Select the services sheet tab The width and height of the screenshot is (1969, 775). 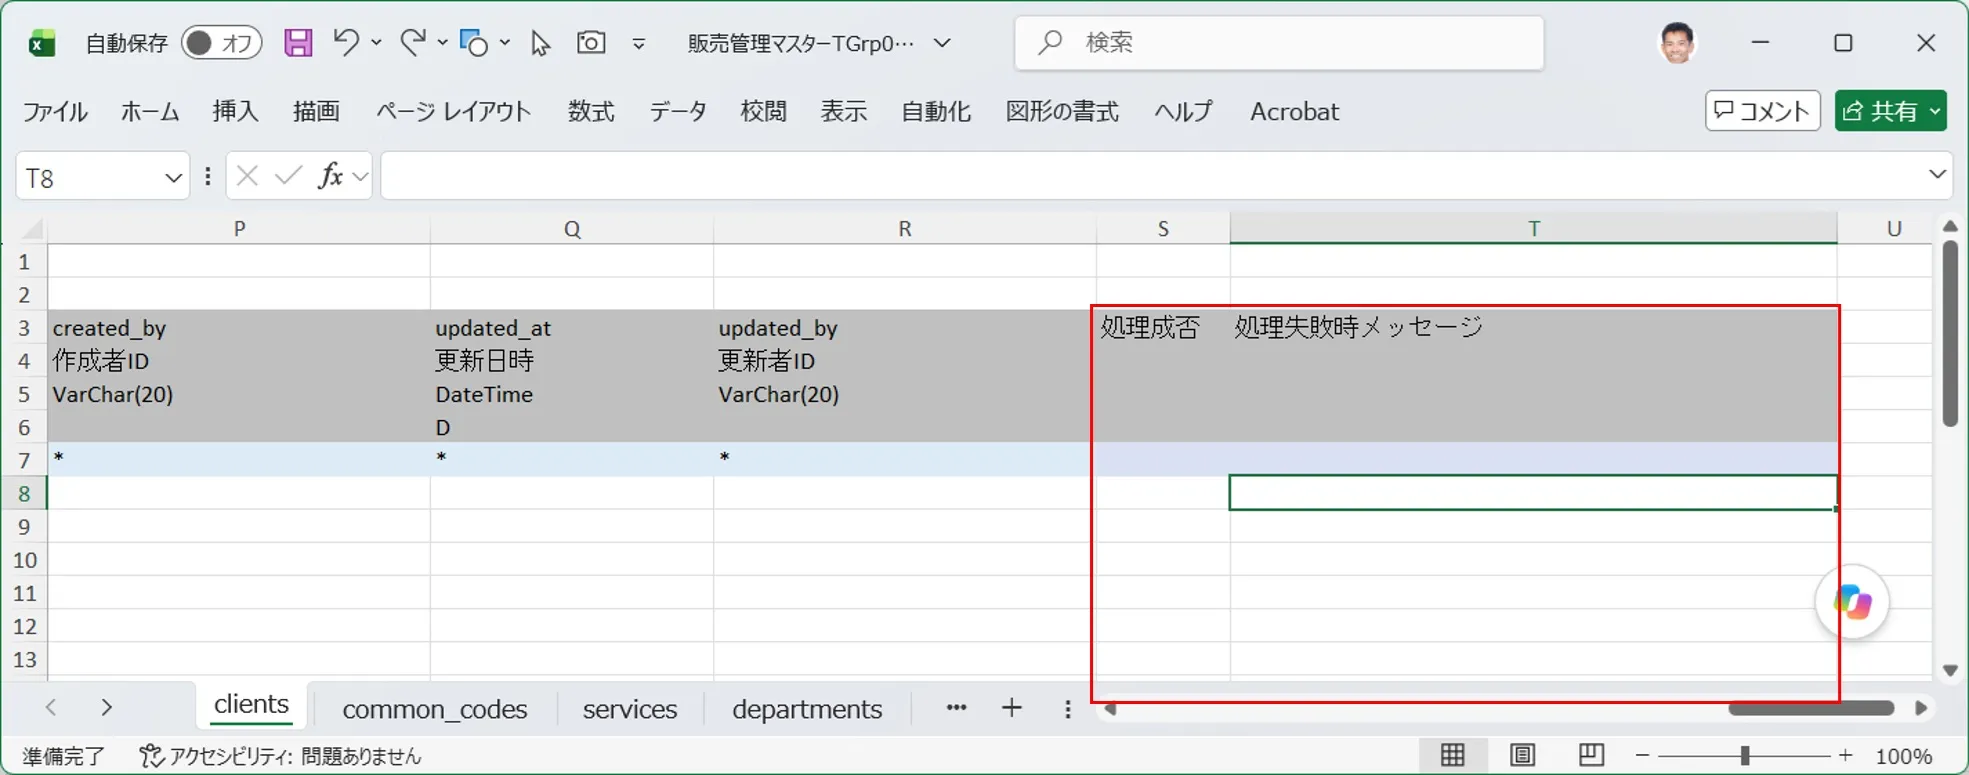pyautogui.click(x=630, y=709)
